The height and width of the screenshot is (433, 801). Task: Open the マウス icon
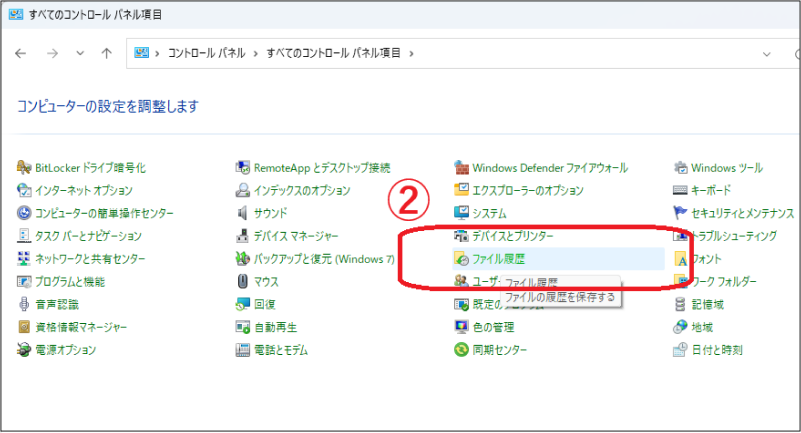tap(243, 281)
